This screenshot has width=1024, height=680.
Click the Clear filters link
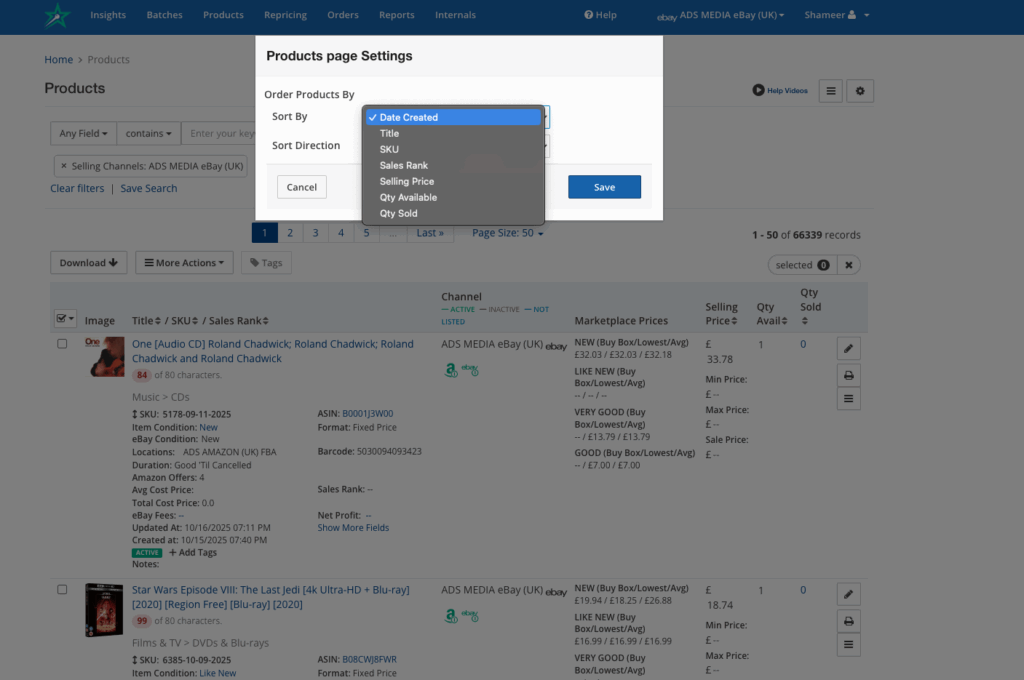tap(77, 188)
